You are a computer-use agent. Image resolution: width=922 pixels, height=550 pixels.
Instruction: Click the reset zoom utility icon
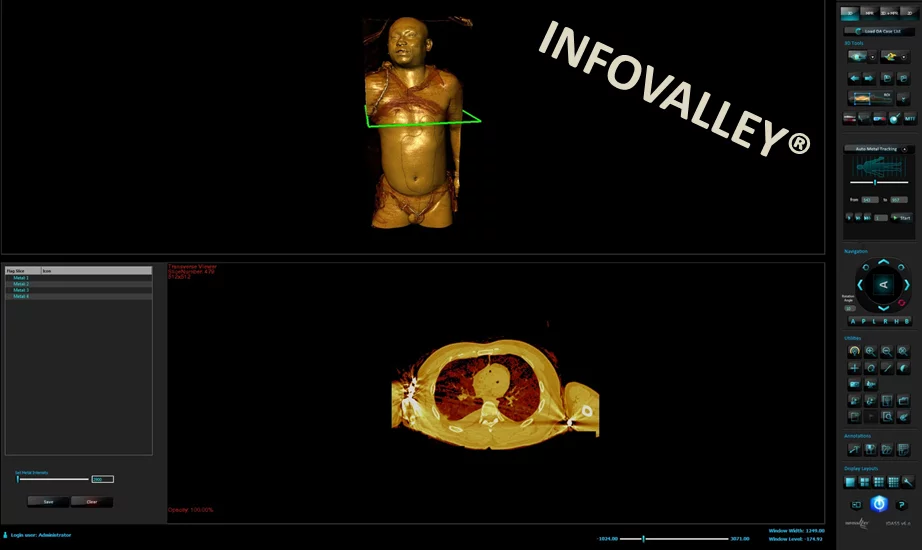(x=903, y=351)
